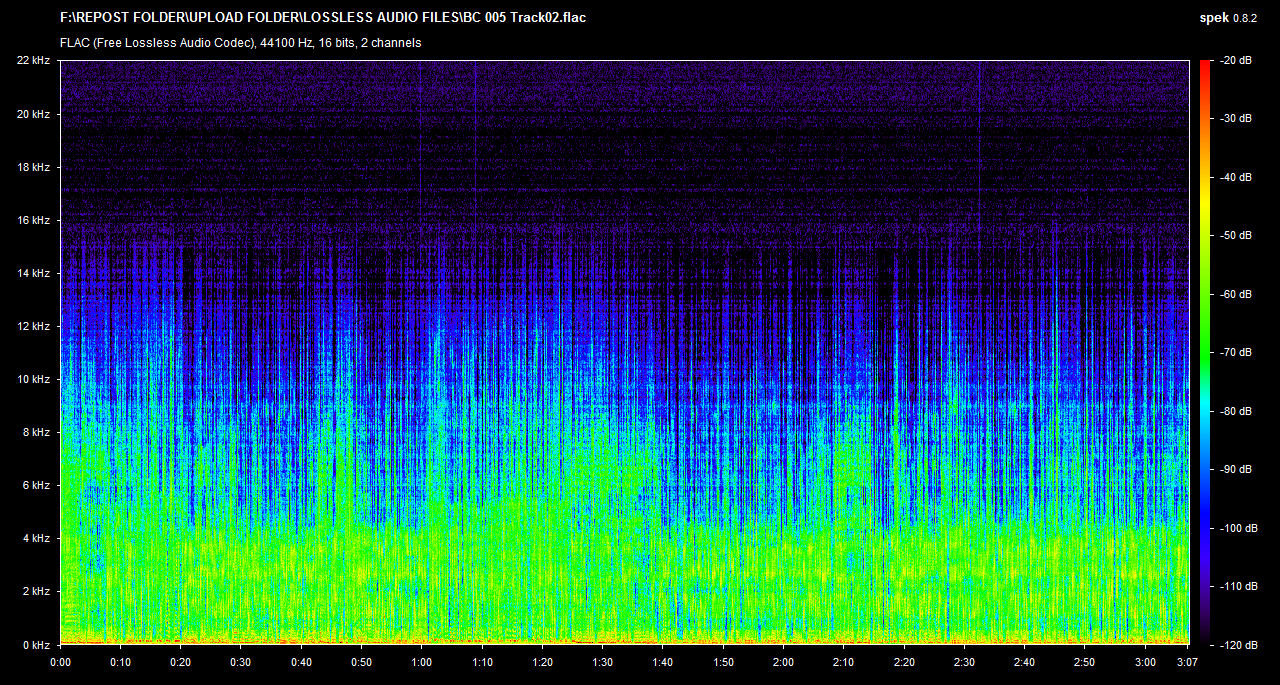
Task: Click the 0:30 time label
Action: click(241, 662)
